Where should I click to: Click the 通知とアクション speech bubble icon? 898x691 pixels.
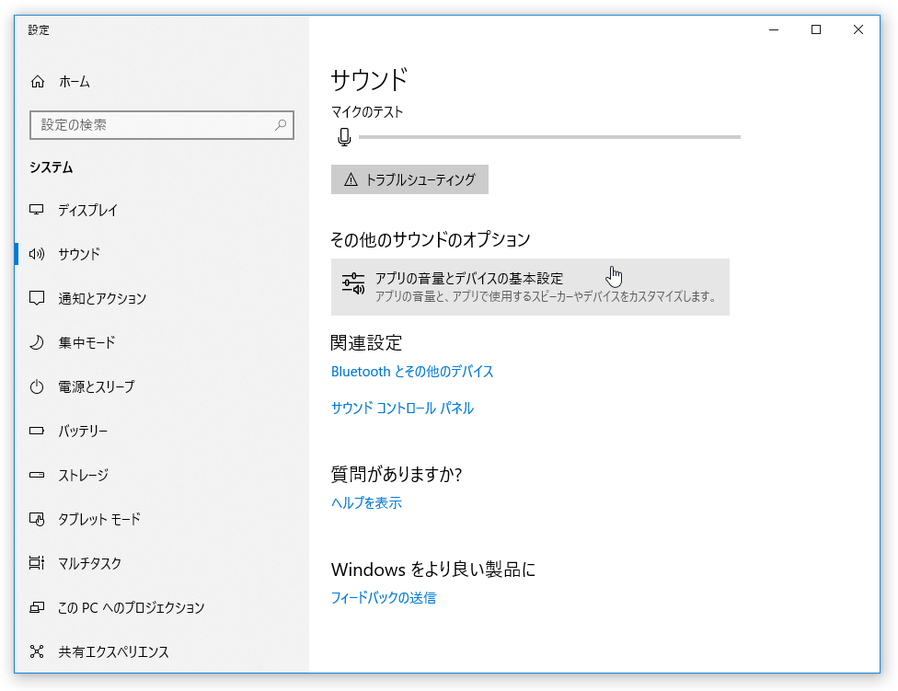(x=37, y=298)
